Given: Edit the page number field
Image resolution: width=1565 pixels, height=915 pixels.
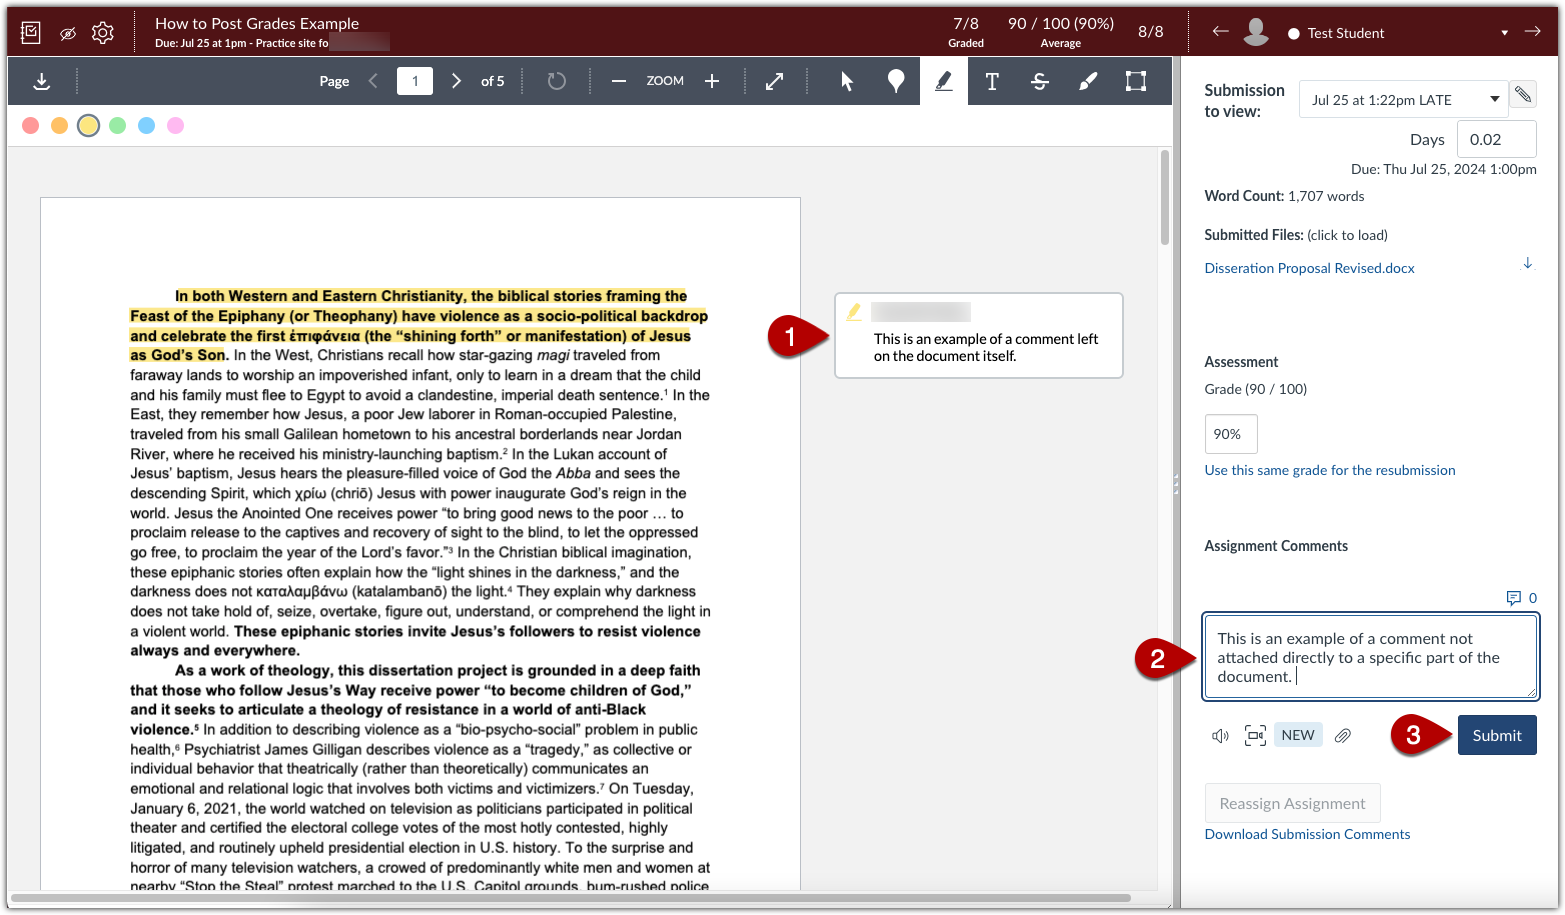Looking at the screenshot, I should pyautogui.click(x=415, y=81).
